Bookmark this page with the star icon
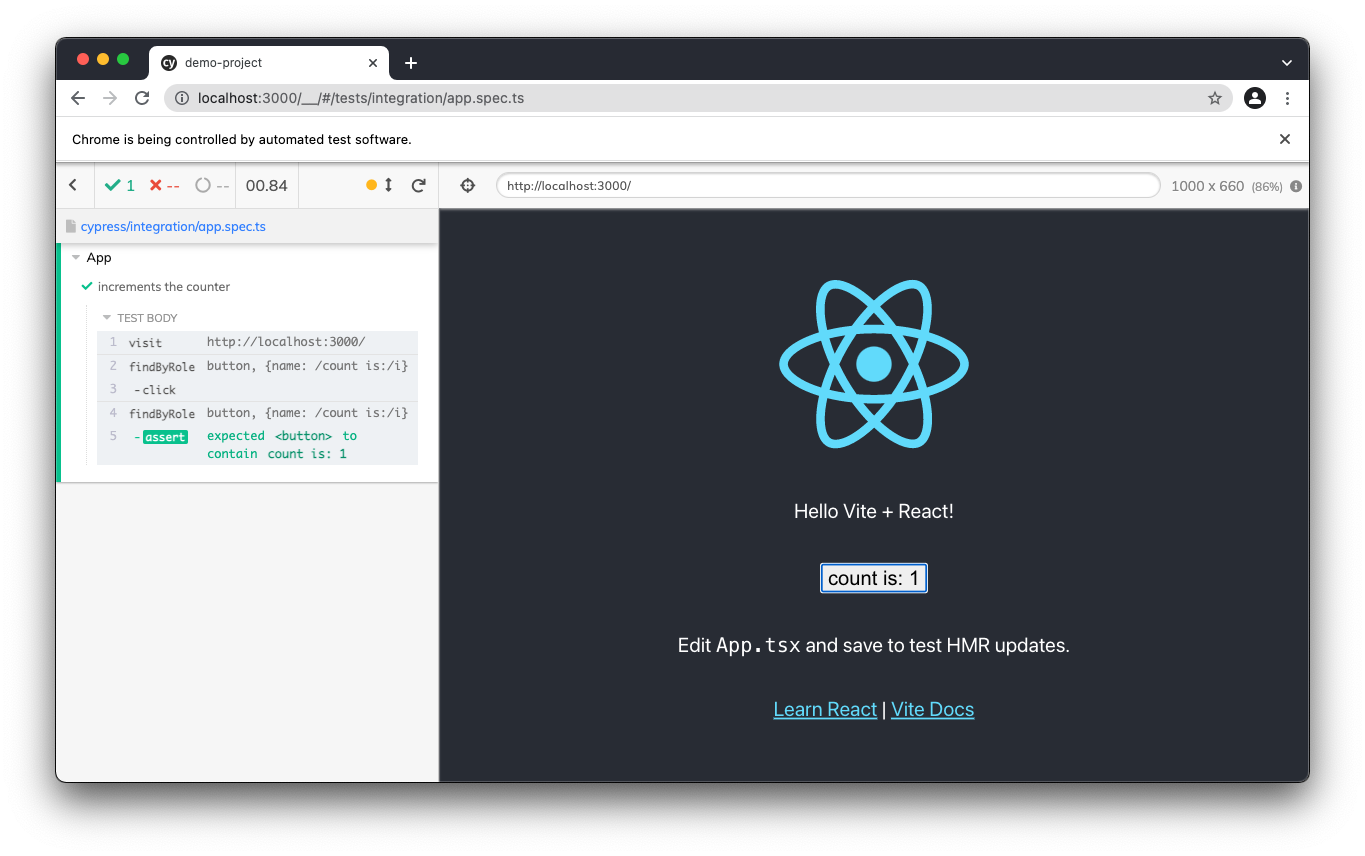 tap(1215, 98)
